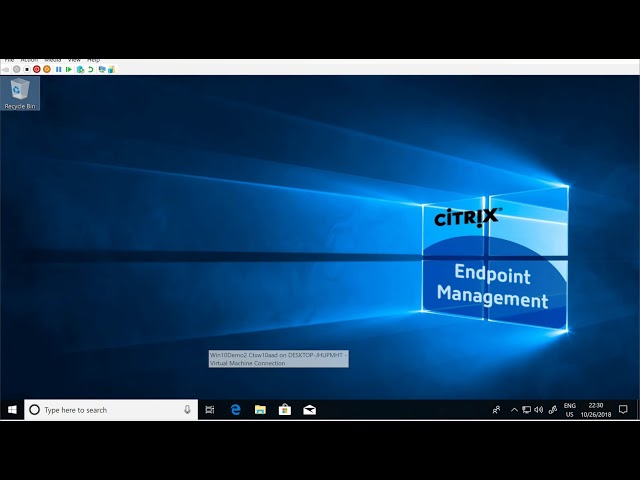Open the Help menu
This screenshot has width=640, height=480.
pos(93,60)
